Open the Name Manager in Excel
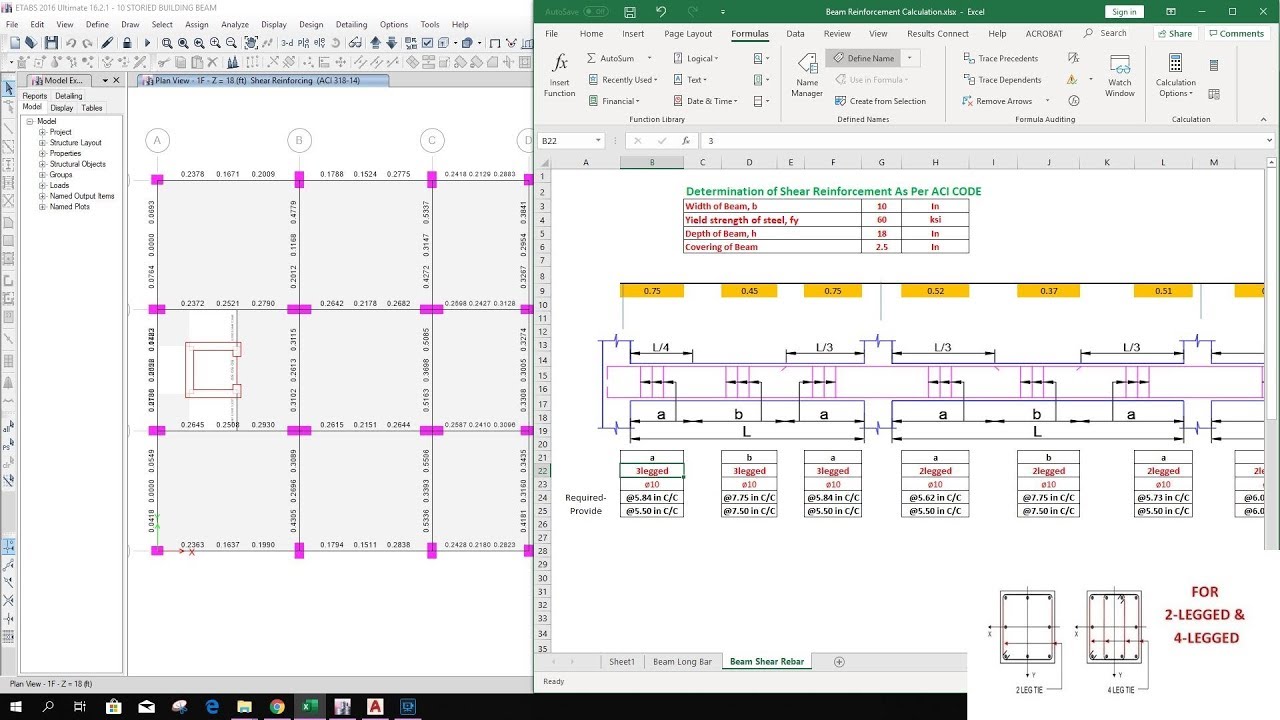This screenshot has width=1280, height=720. point(806,80)
